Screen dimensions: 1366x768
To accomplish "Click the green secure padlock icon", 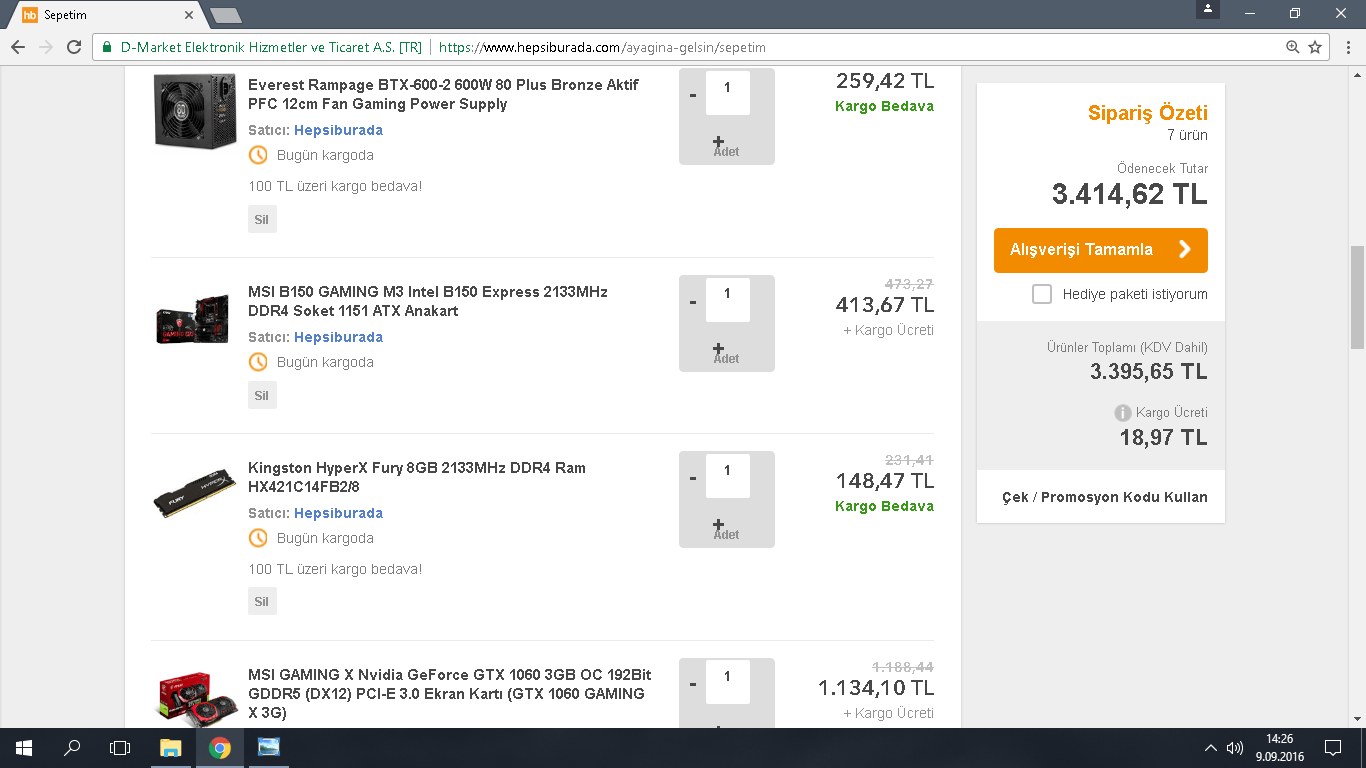I will 107,47.
